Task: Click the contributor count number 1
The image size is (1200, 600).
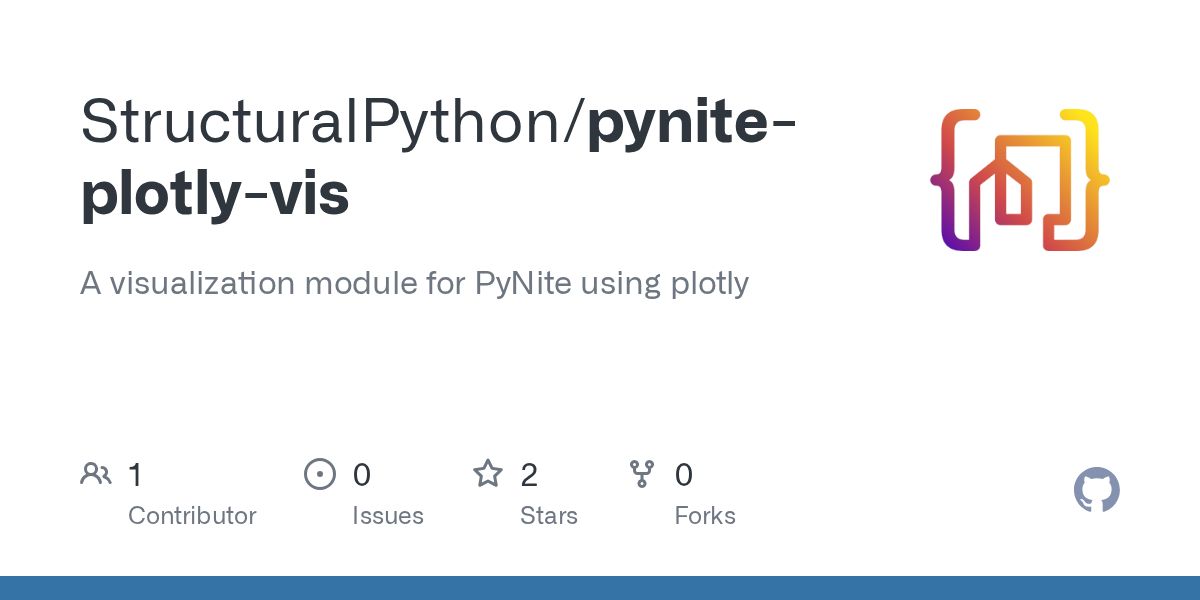Action: tap(135, 475)
